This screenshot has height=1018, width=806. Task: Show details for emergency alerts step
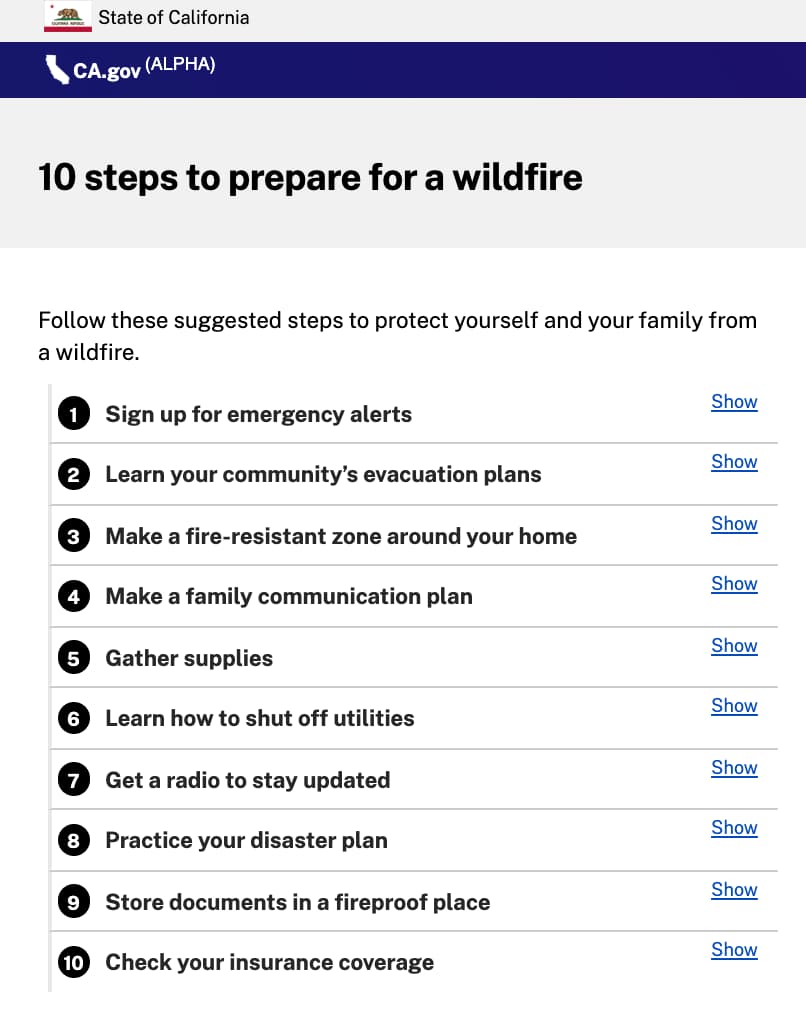(734, 402)
